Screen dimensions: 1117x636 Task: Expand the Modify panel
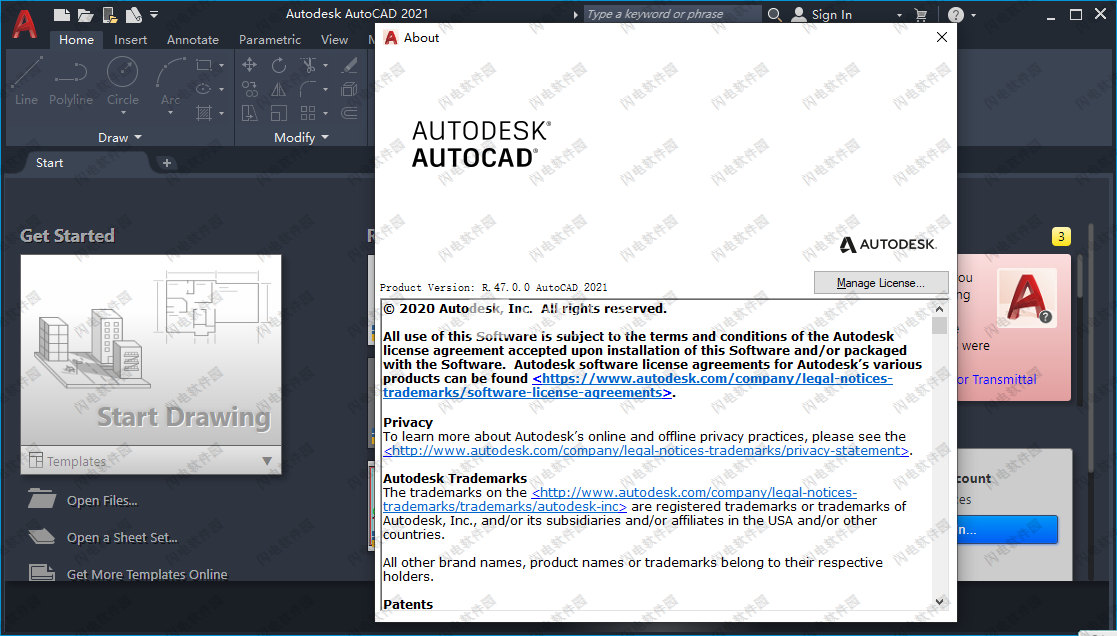click(x=301, y=137)
